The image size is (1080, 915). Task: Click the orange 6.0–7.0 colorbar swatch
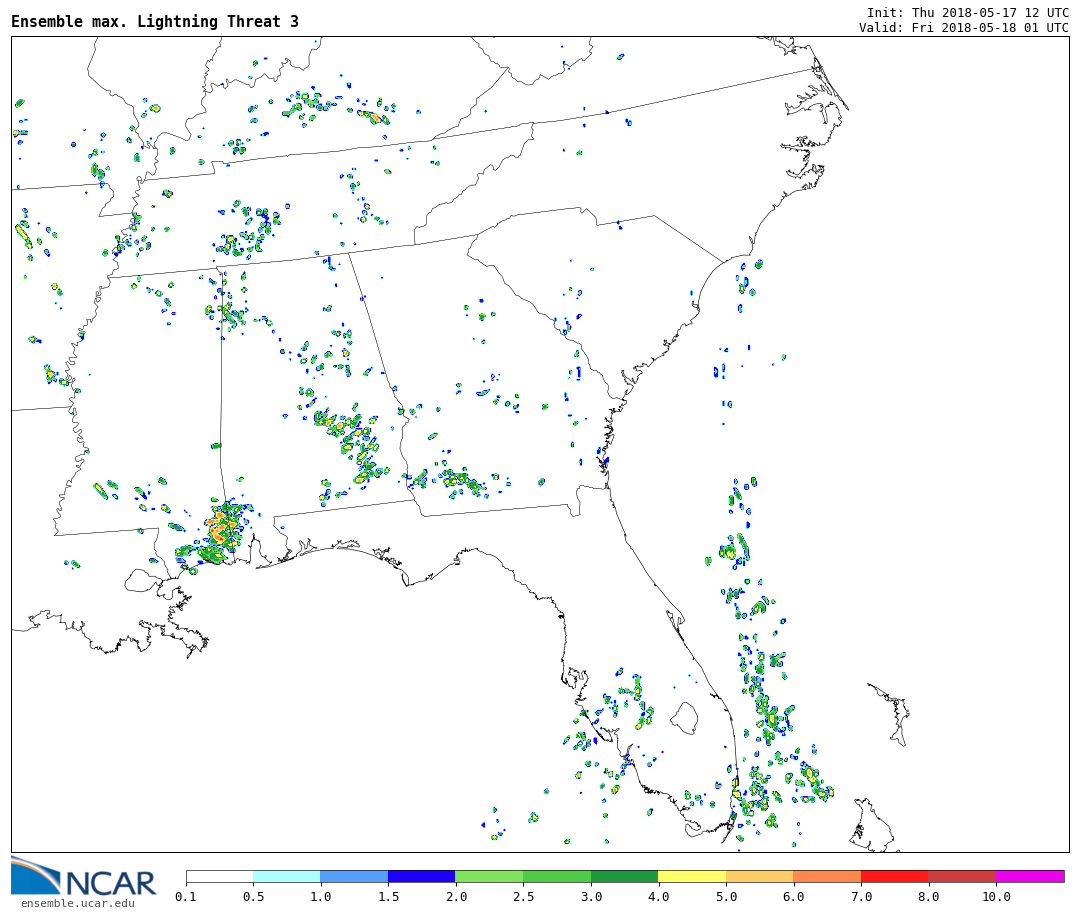(827, 876)
